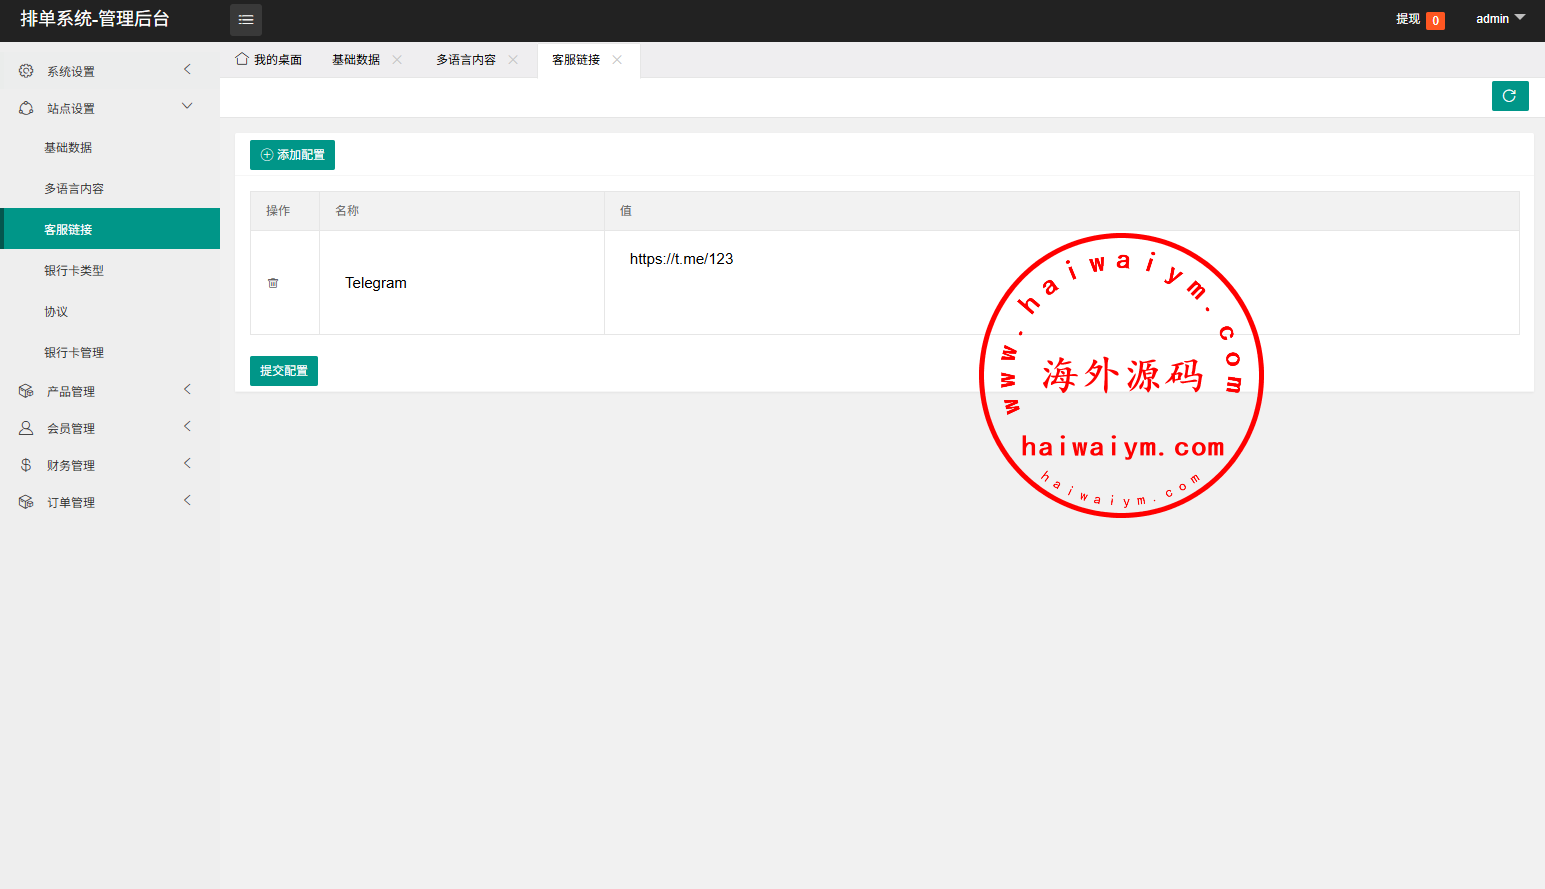
Task: Open 银行卡类型 in the sidebar
Action: pos(74,271)
